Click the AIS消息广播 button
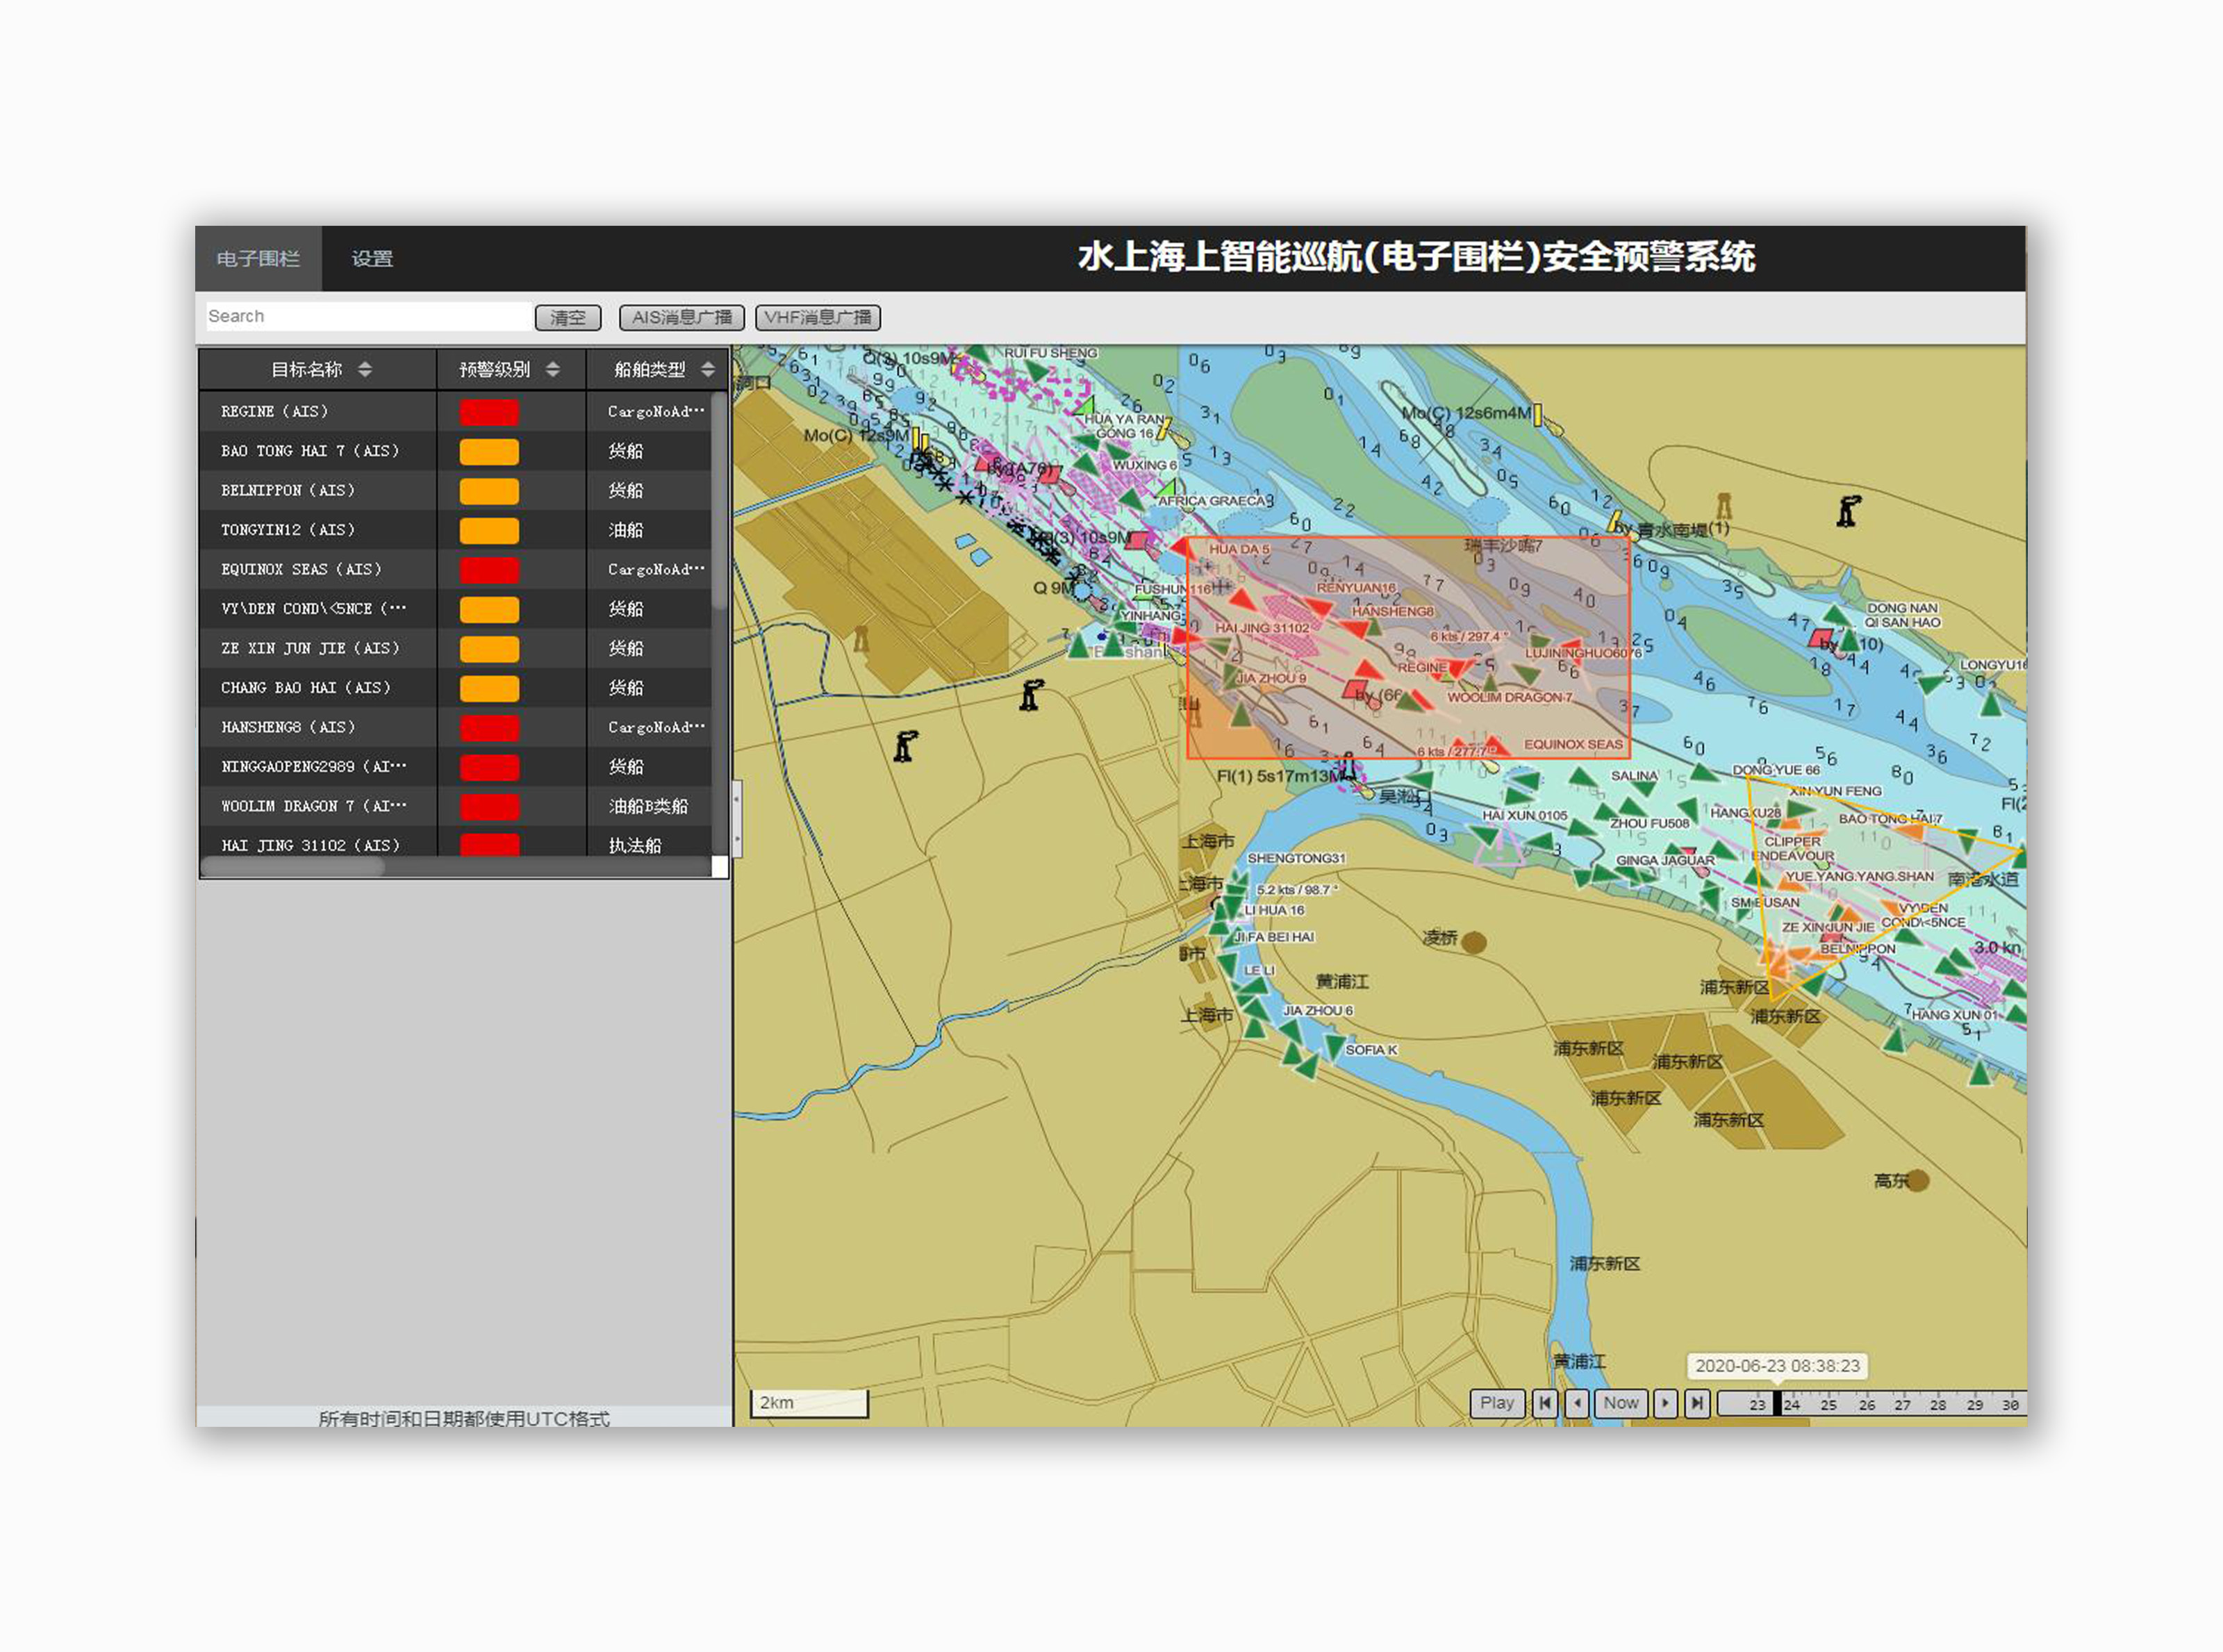This screenshot has height=1652, width=2223. [x=681, y=317]
